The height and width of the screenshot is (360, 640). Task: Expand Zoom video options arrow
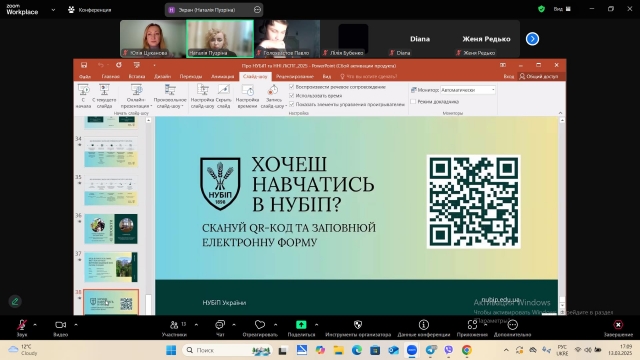(76, 325)
